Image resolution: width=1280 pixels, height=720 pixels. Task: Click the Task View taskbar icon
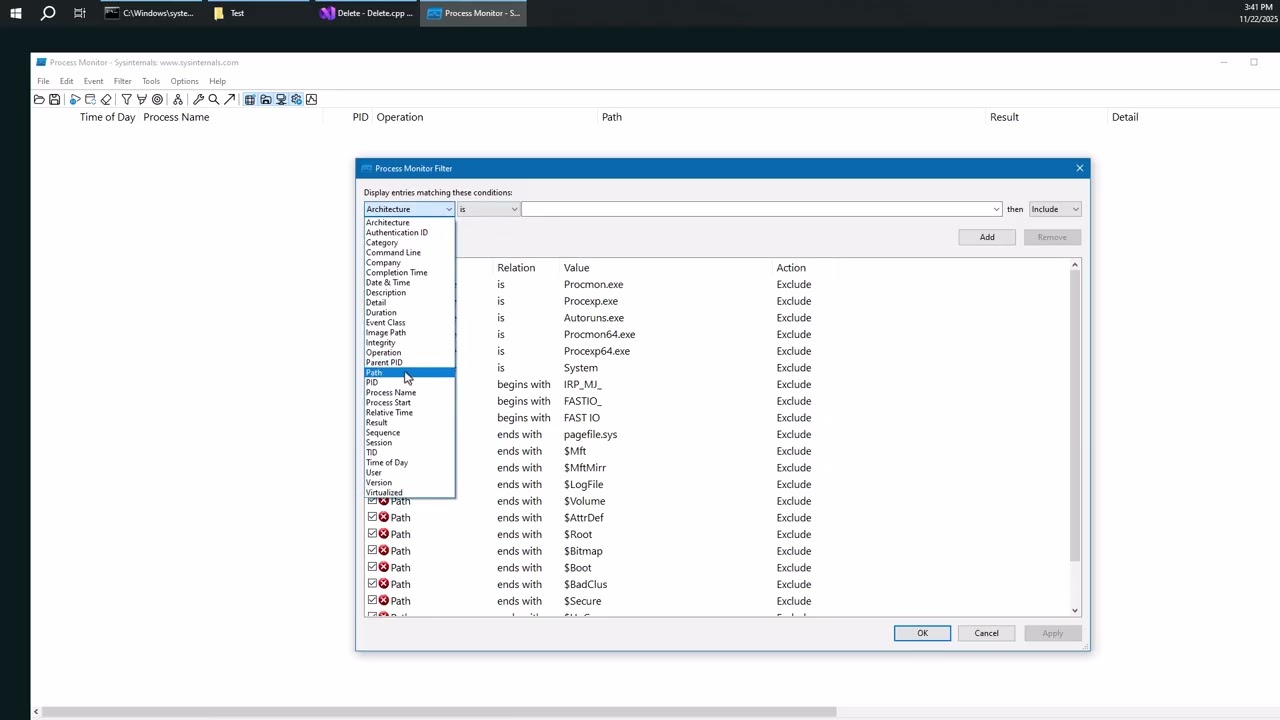80,13
